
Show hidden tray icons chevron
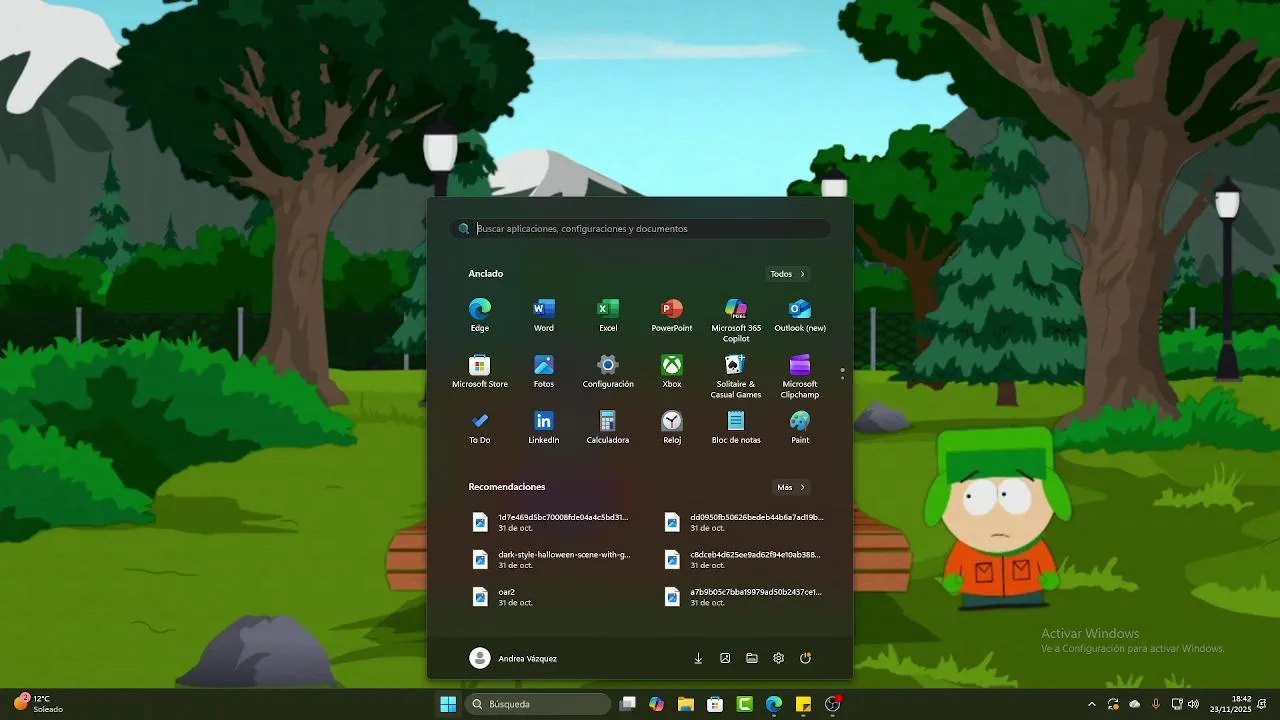(x=1092, y=704)
